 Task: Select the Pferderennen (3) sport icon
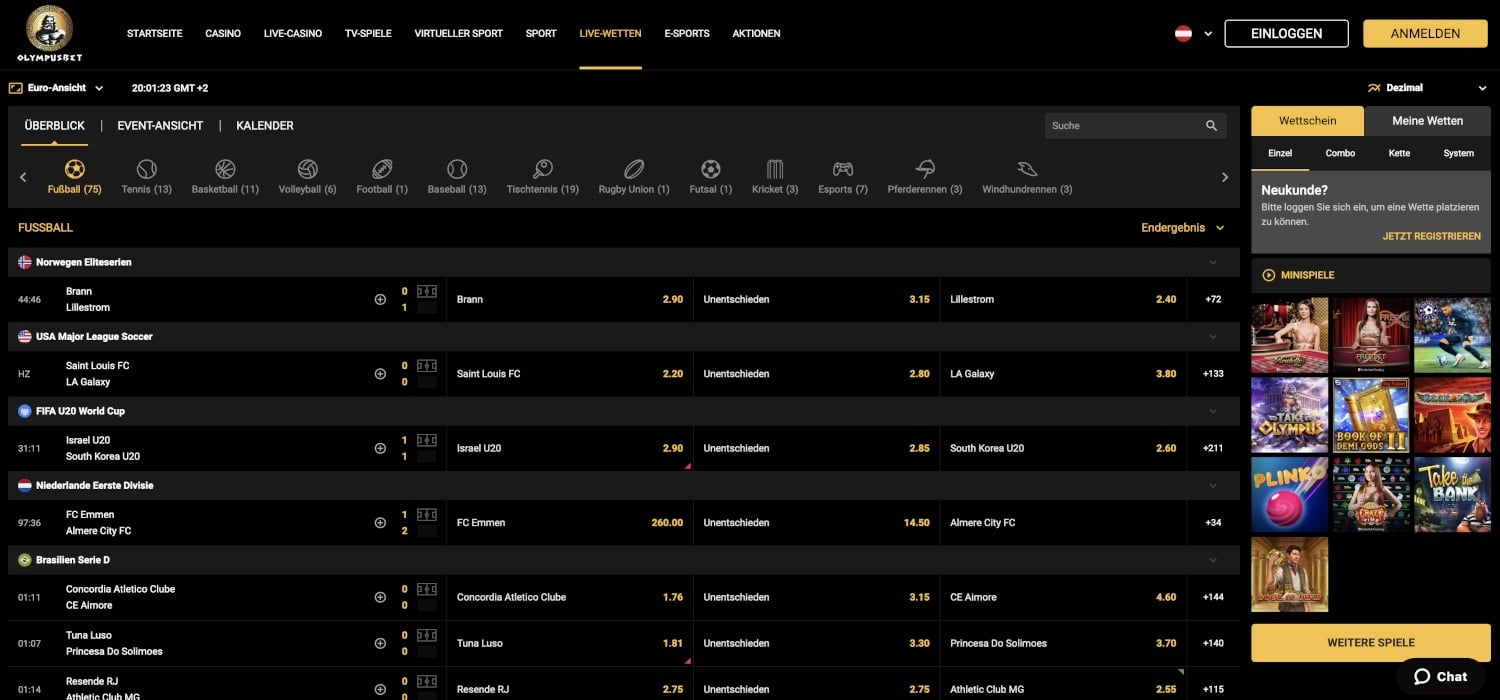[x=925, y=169]
